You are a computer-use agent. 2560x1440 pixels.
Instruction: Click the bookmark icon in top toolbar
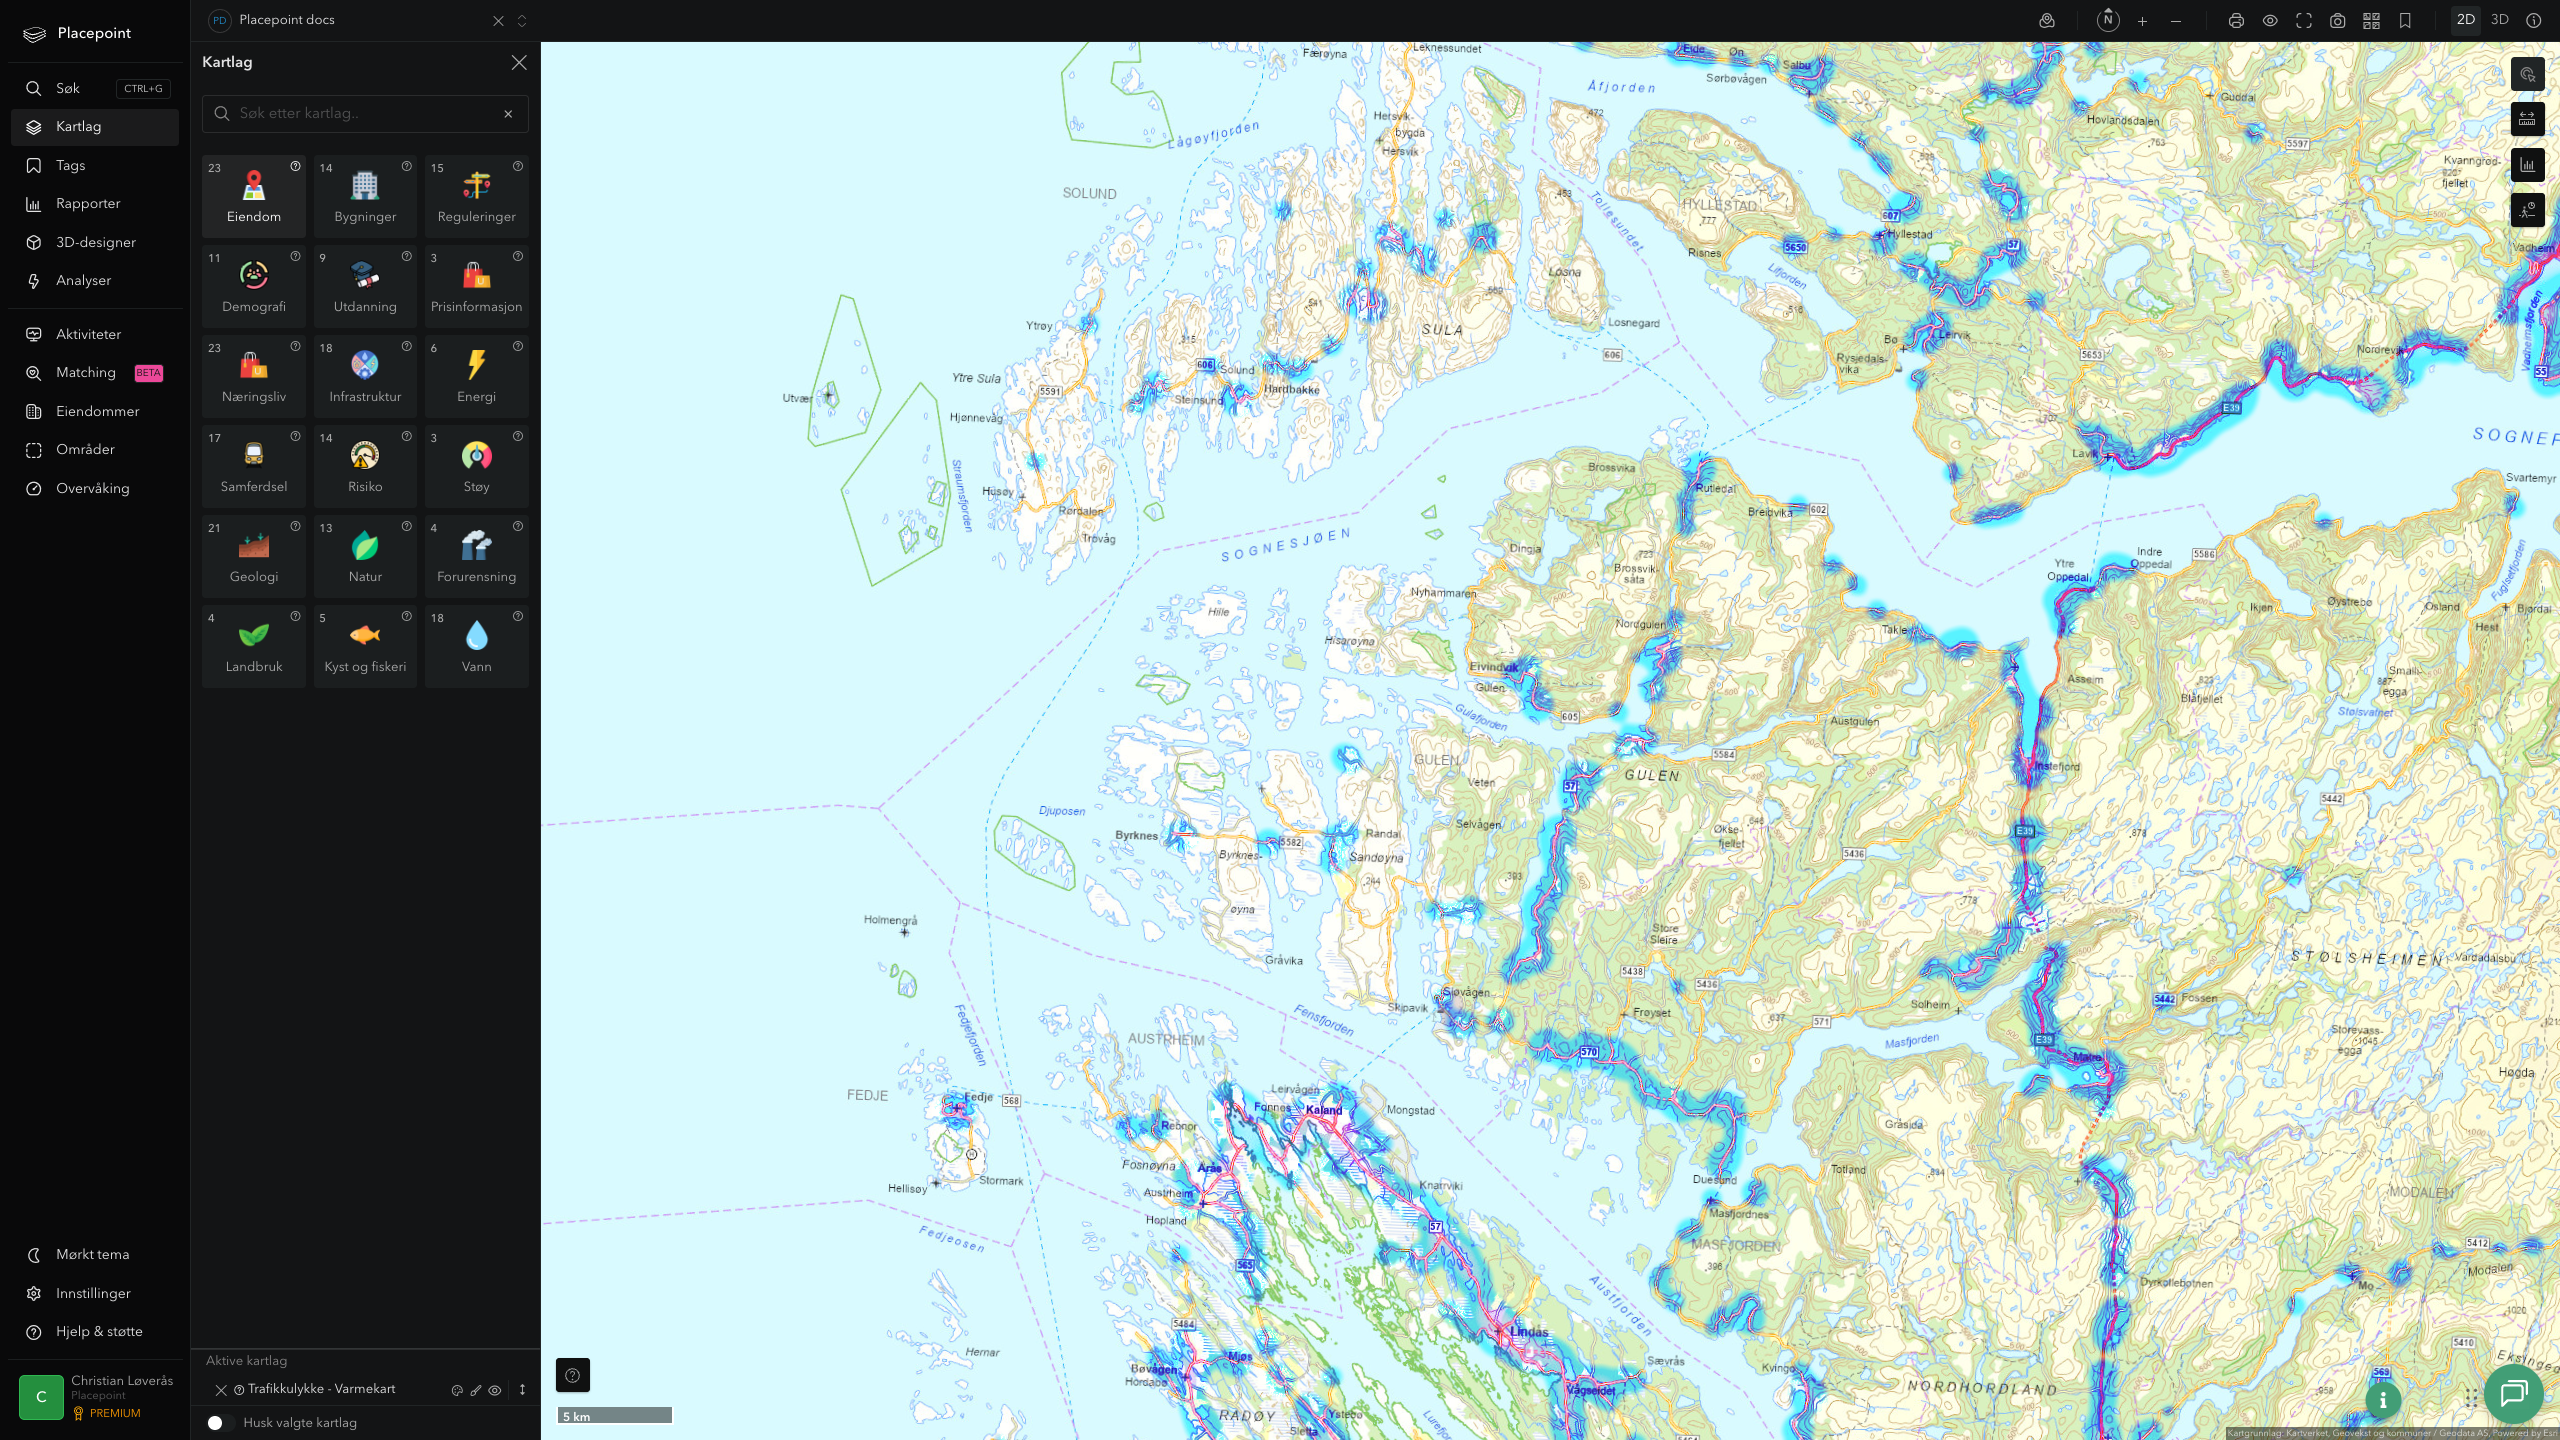tap(2405, 20)
